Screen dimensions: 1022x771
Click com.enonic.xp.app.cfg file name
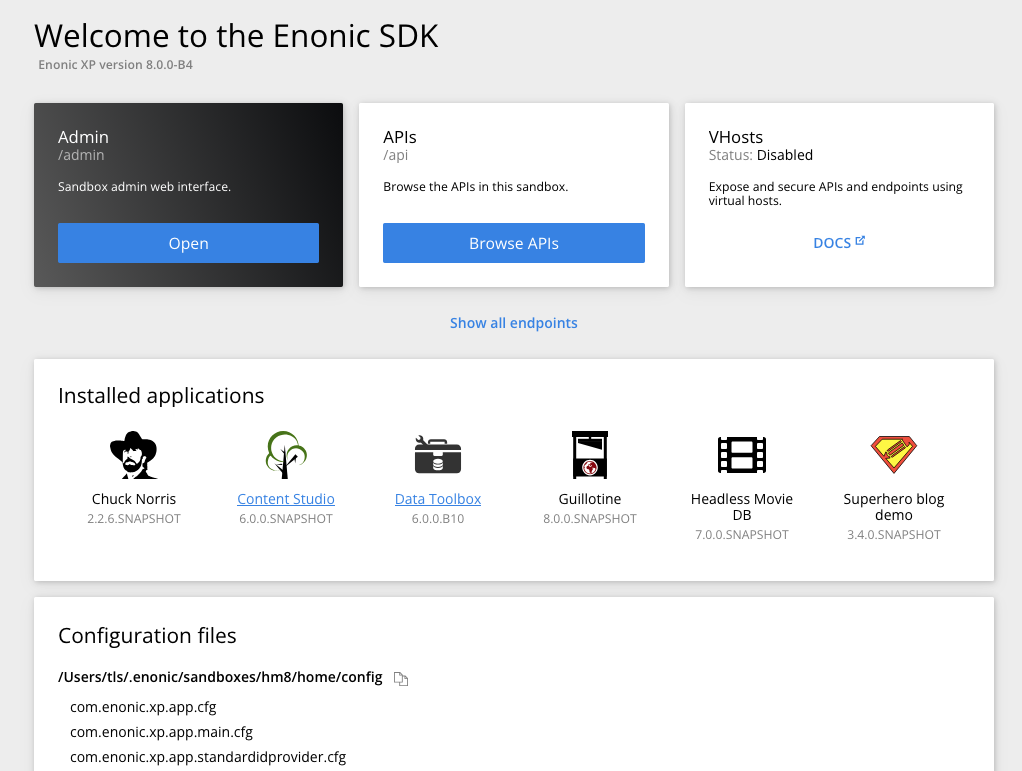point(143,707)
